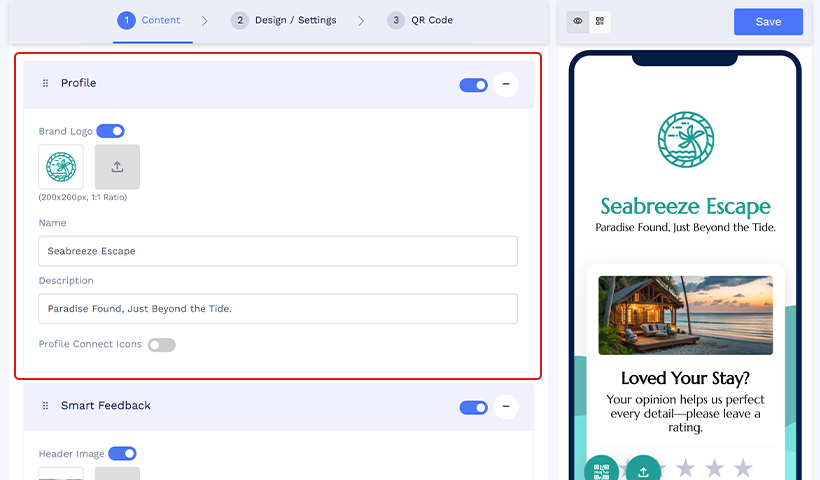Collapse the Profile section

pos(506,85)
